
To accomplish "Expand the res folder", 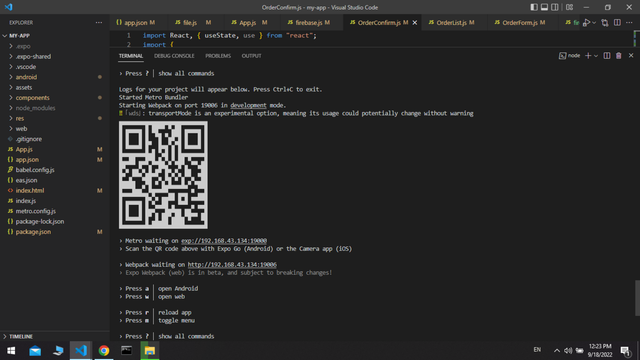I will [x=55, y=118].
